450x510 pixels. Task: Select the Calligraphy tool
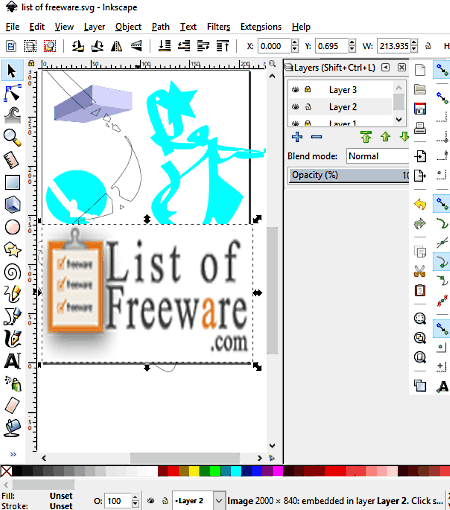tap(12, 339)
